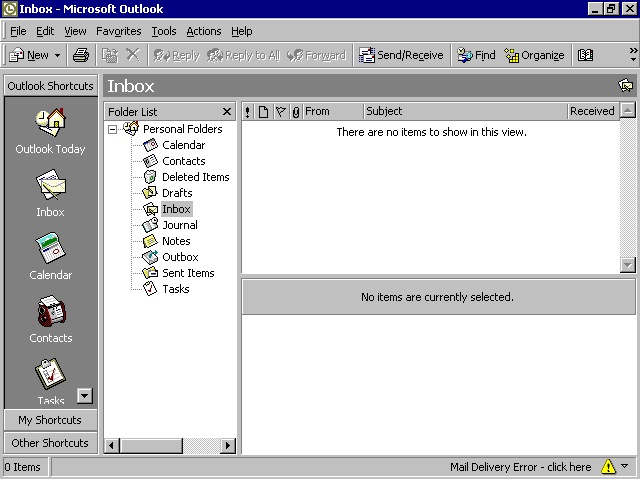Click the Inbox folder icon in banner
This screenshot has width=640, height=480.
[625, 86]
